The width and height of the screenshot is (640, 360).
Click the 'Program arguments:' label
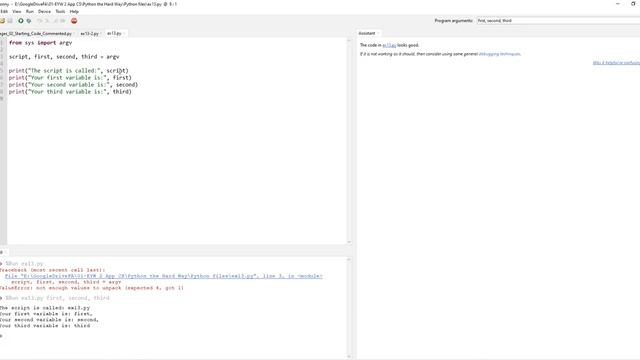pyautogui.click(x=453, y=20)
